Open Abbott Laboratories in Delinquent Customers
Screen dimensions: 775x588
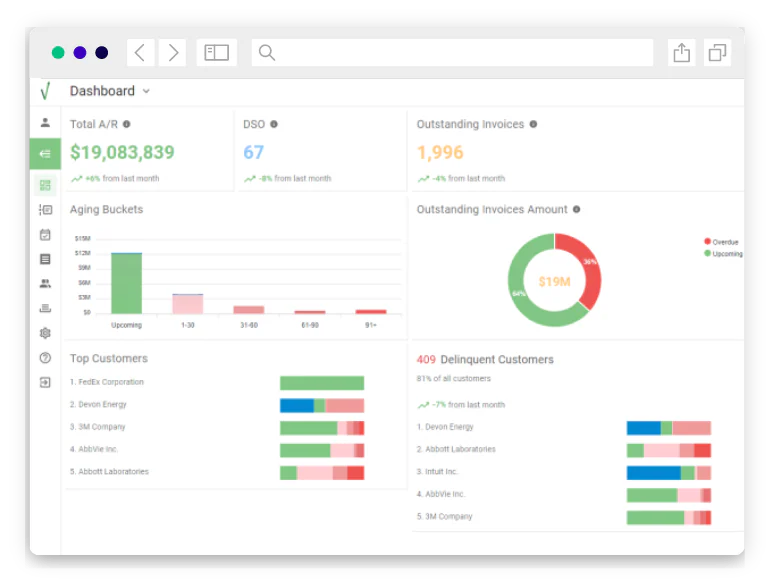pos(456,449)
